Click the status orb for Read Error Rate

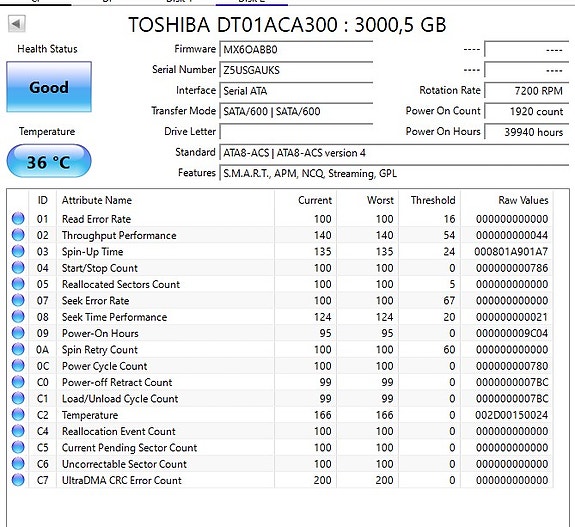coord(18,219)
